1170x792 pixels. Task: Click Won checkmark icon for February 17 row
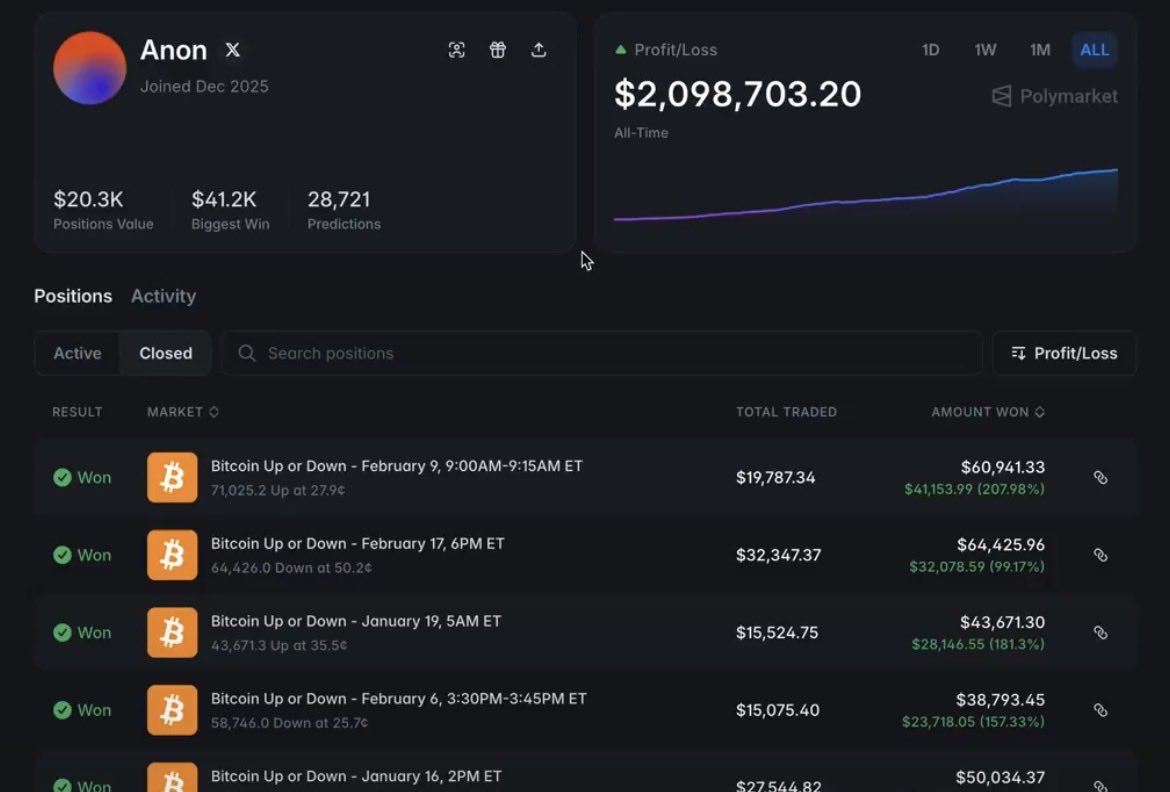pos(63,555)
